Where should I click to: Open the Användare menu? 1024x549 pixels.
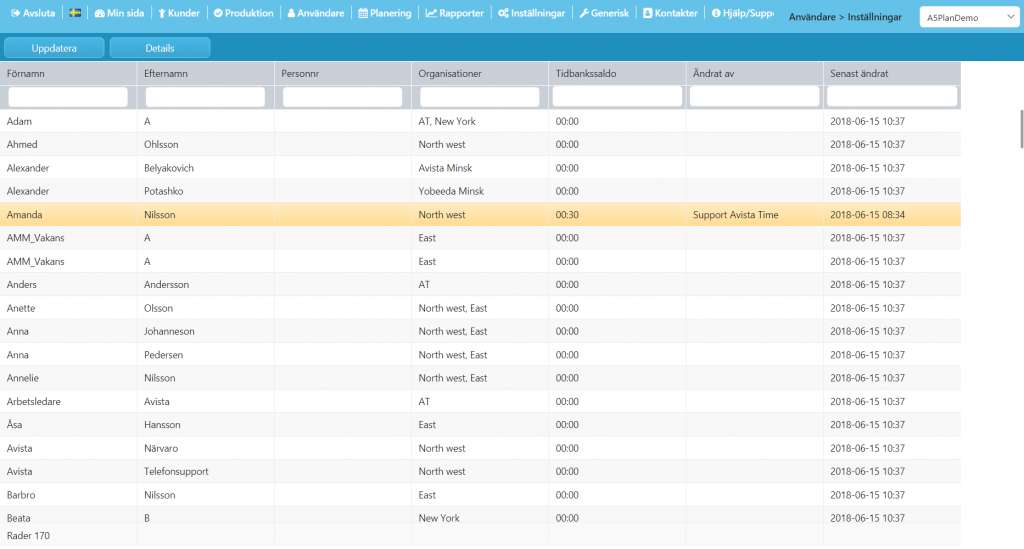(x=316, y=13)
